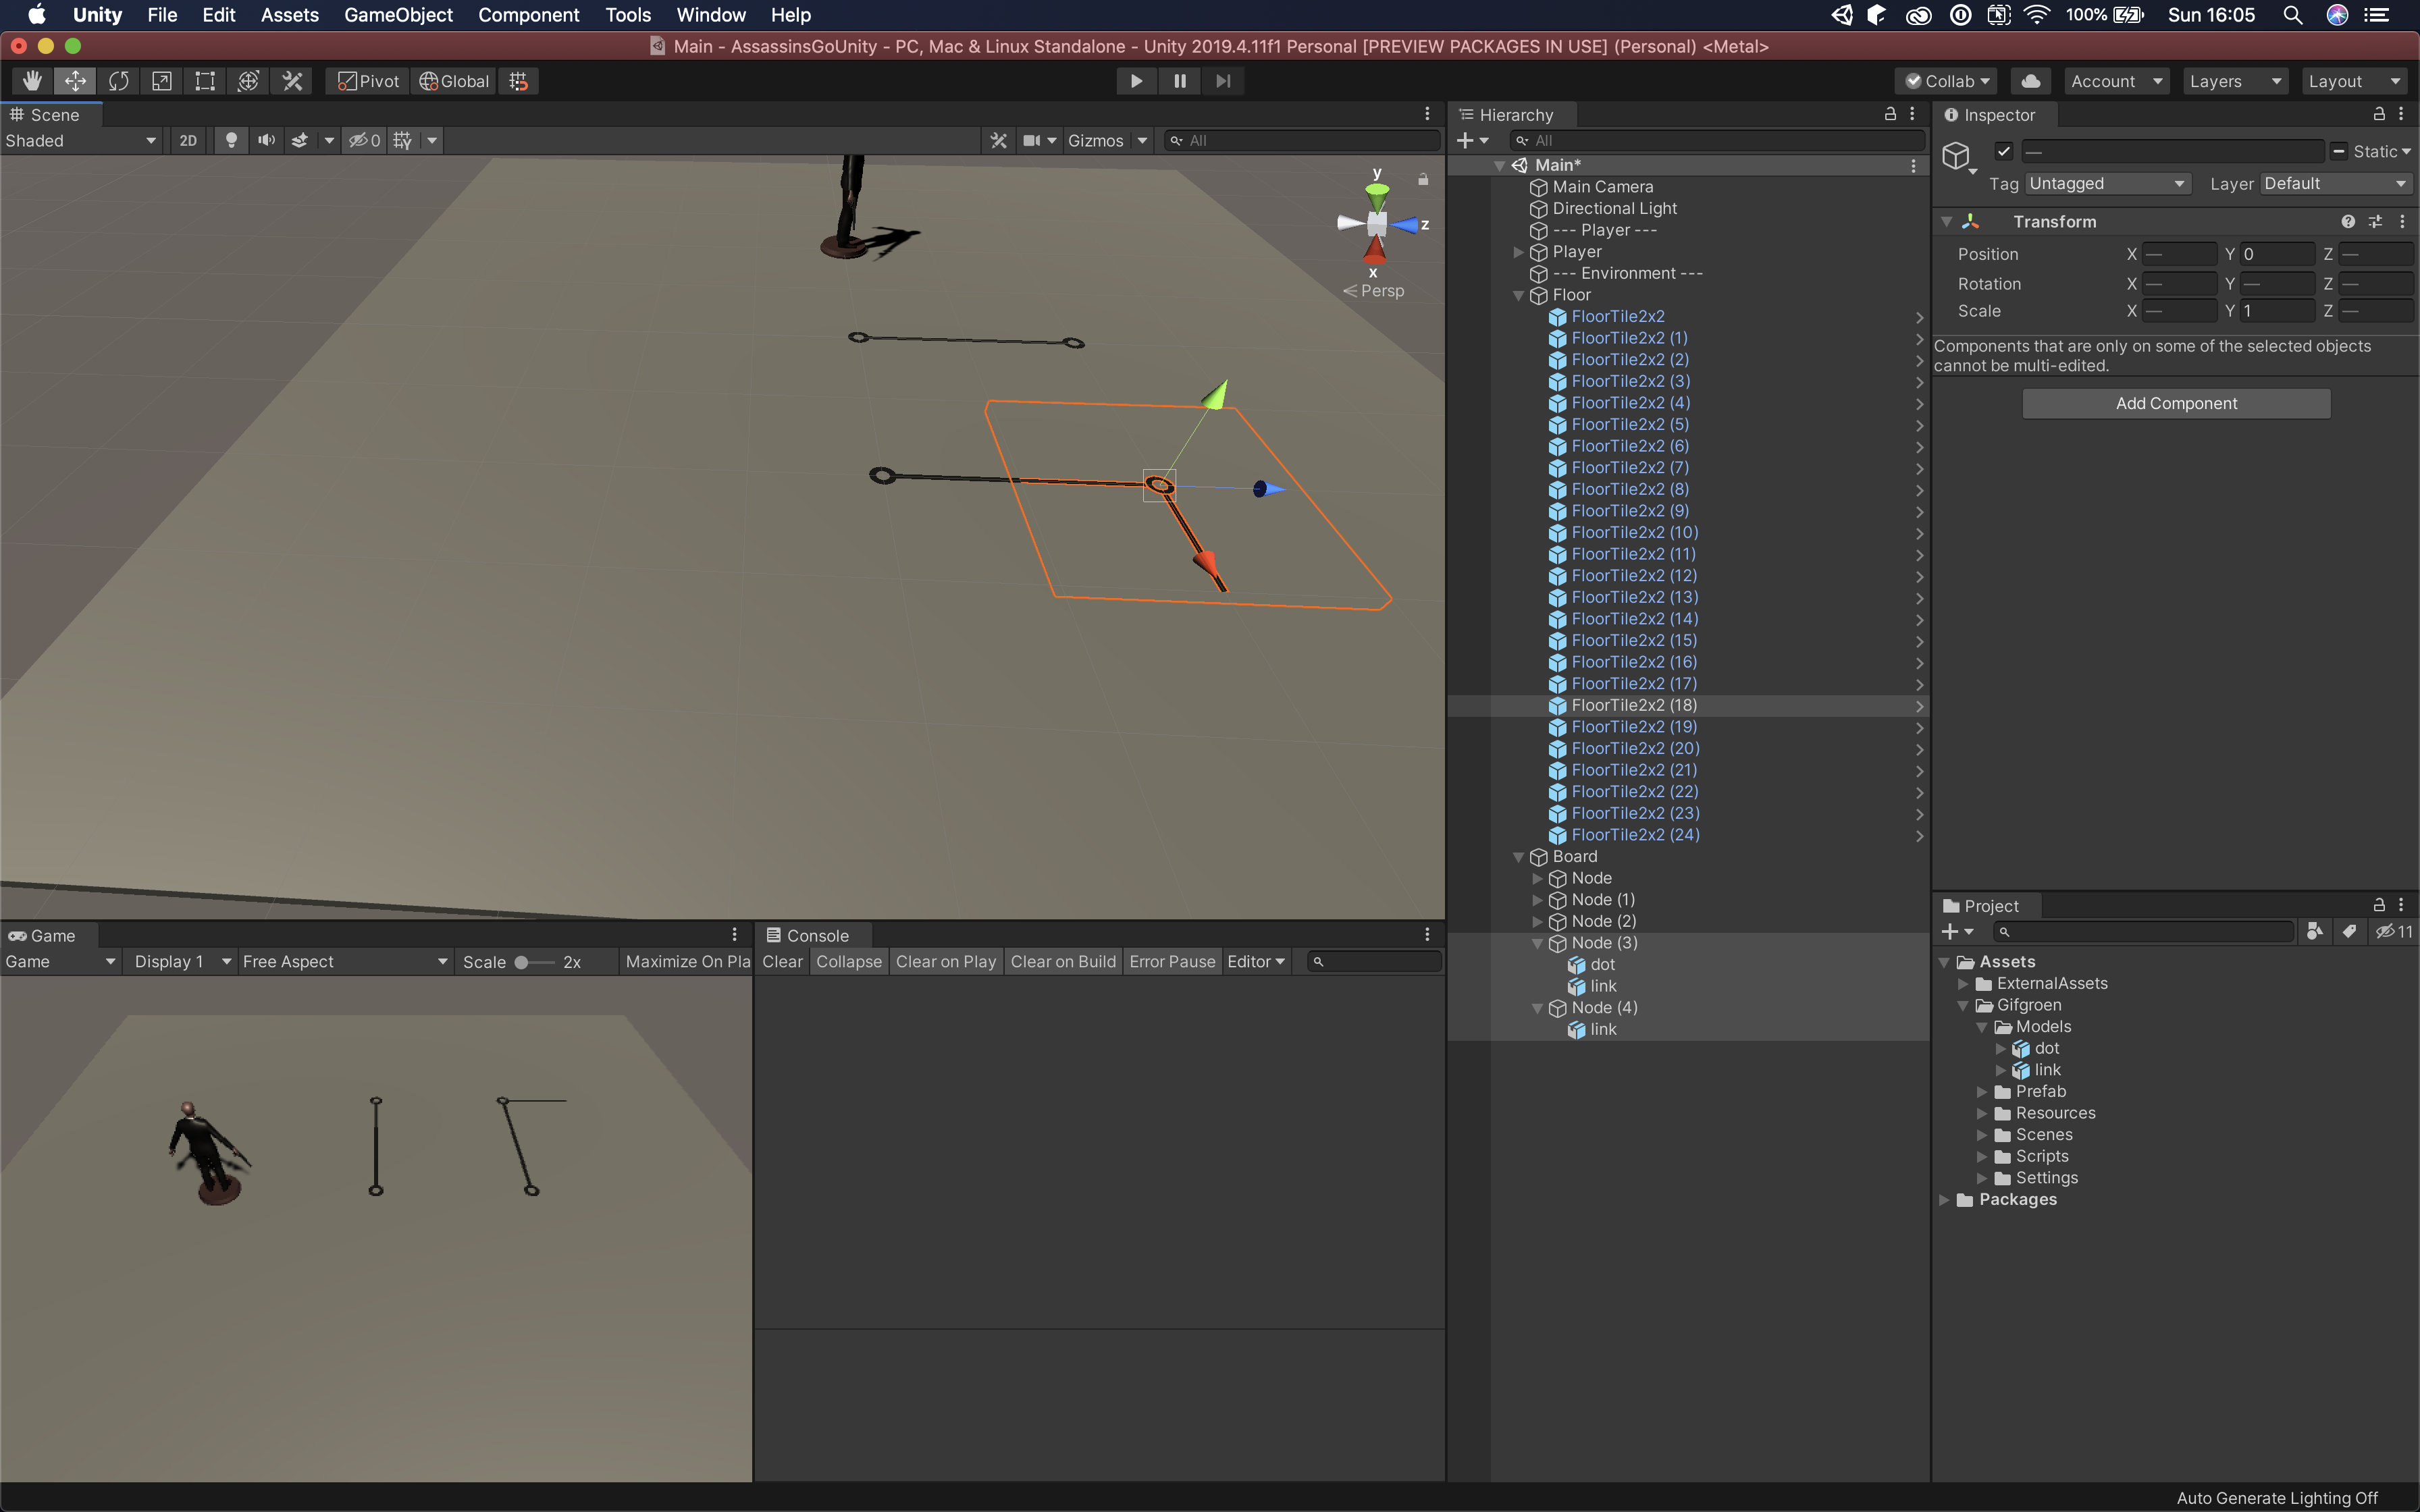2420x1512 pixels.
Task: Open the GameObject menu
Action: click(398, 15)
